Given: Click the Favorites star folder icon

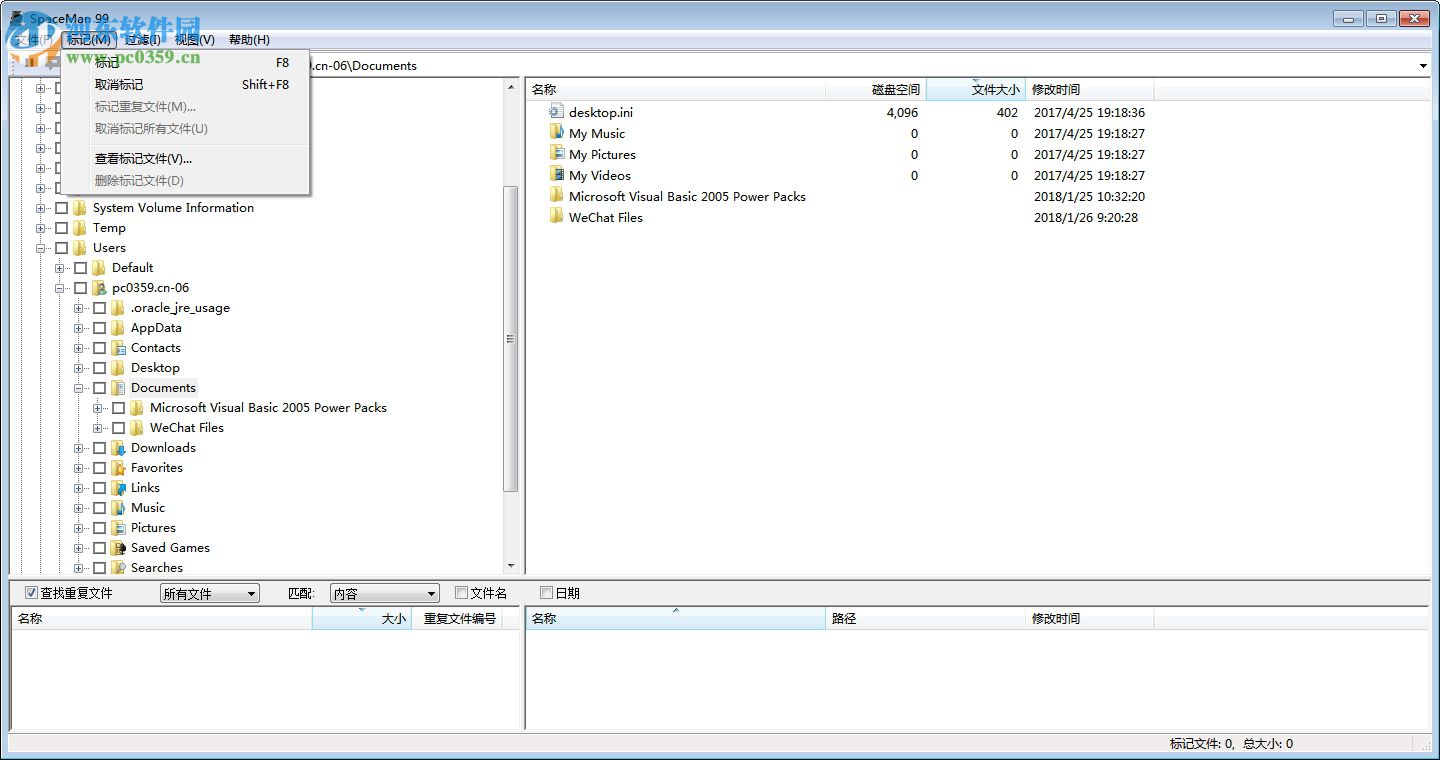Looking at the screenshot, I should coord(118,468).
